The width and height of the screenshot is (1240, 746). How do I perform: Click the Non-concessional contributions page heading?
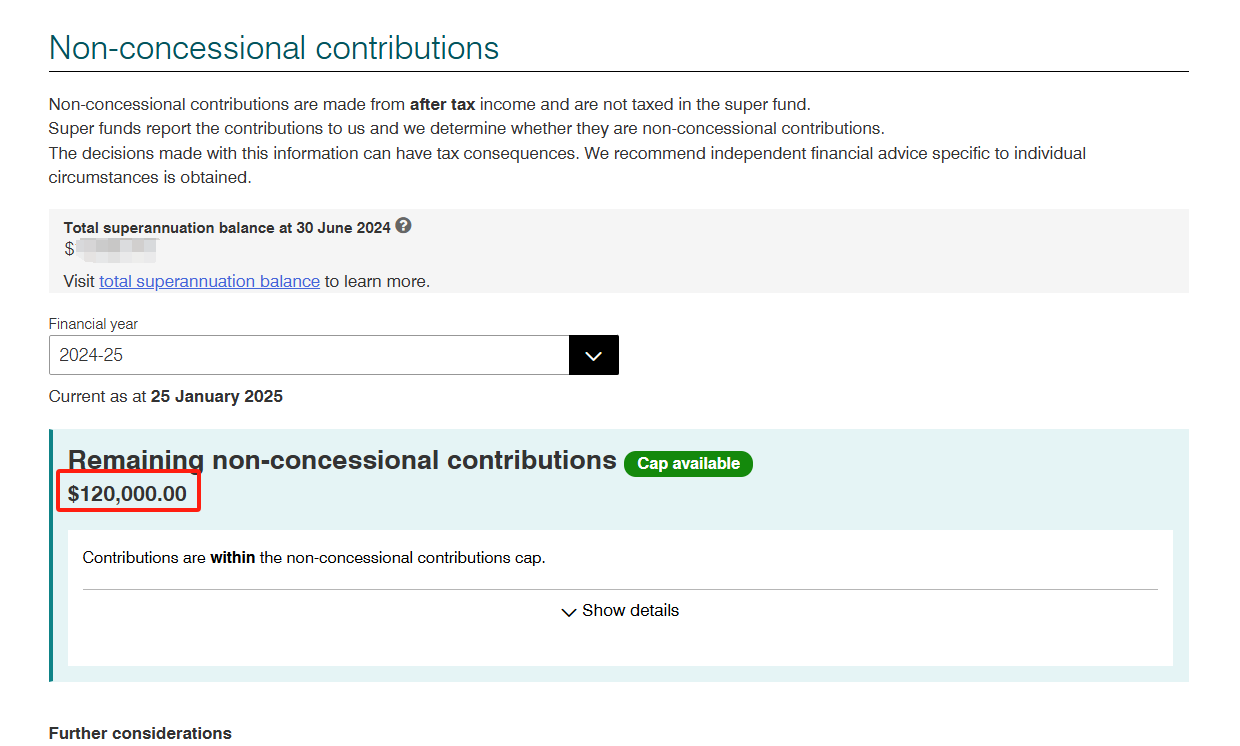click(274, 47)
